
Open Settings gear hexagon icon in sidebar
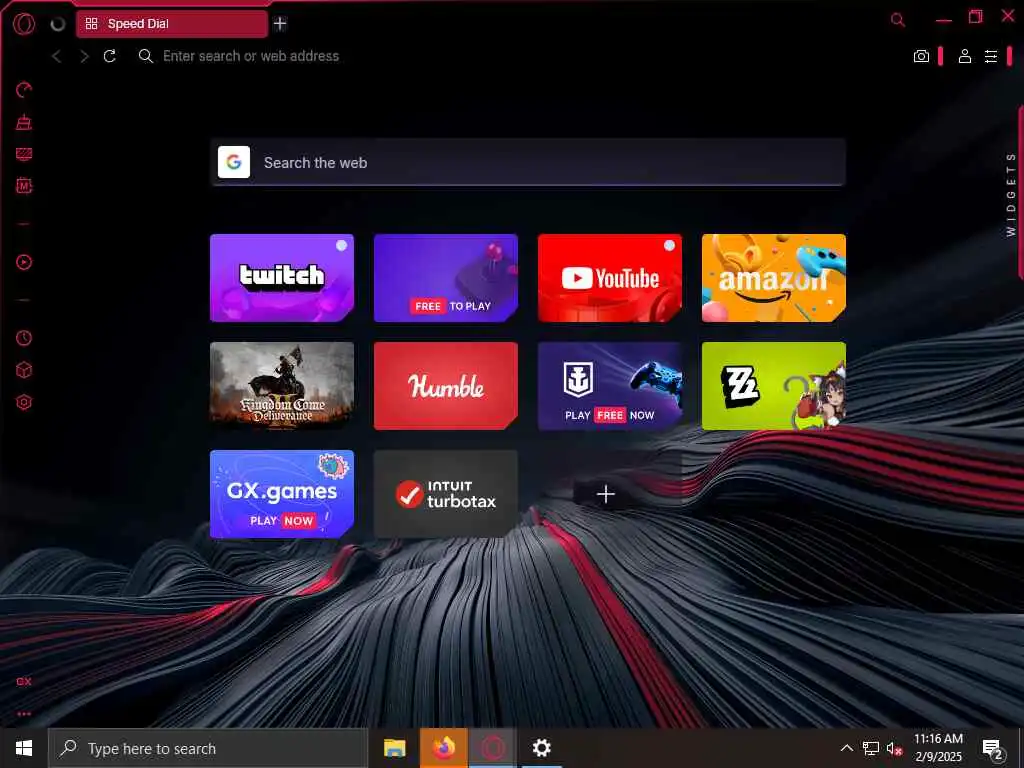click(x=24, y=402)
